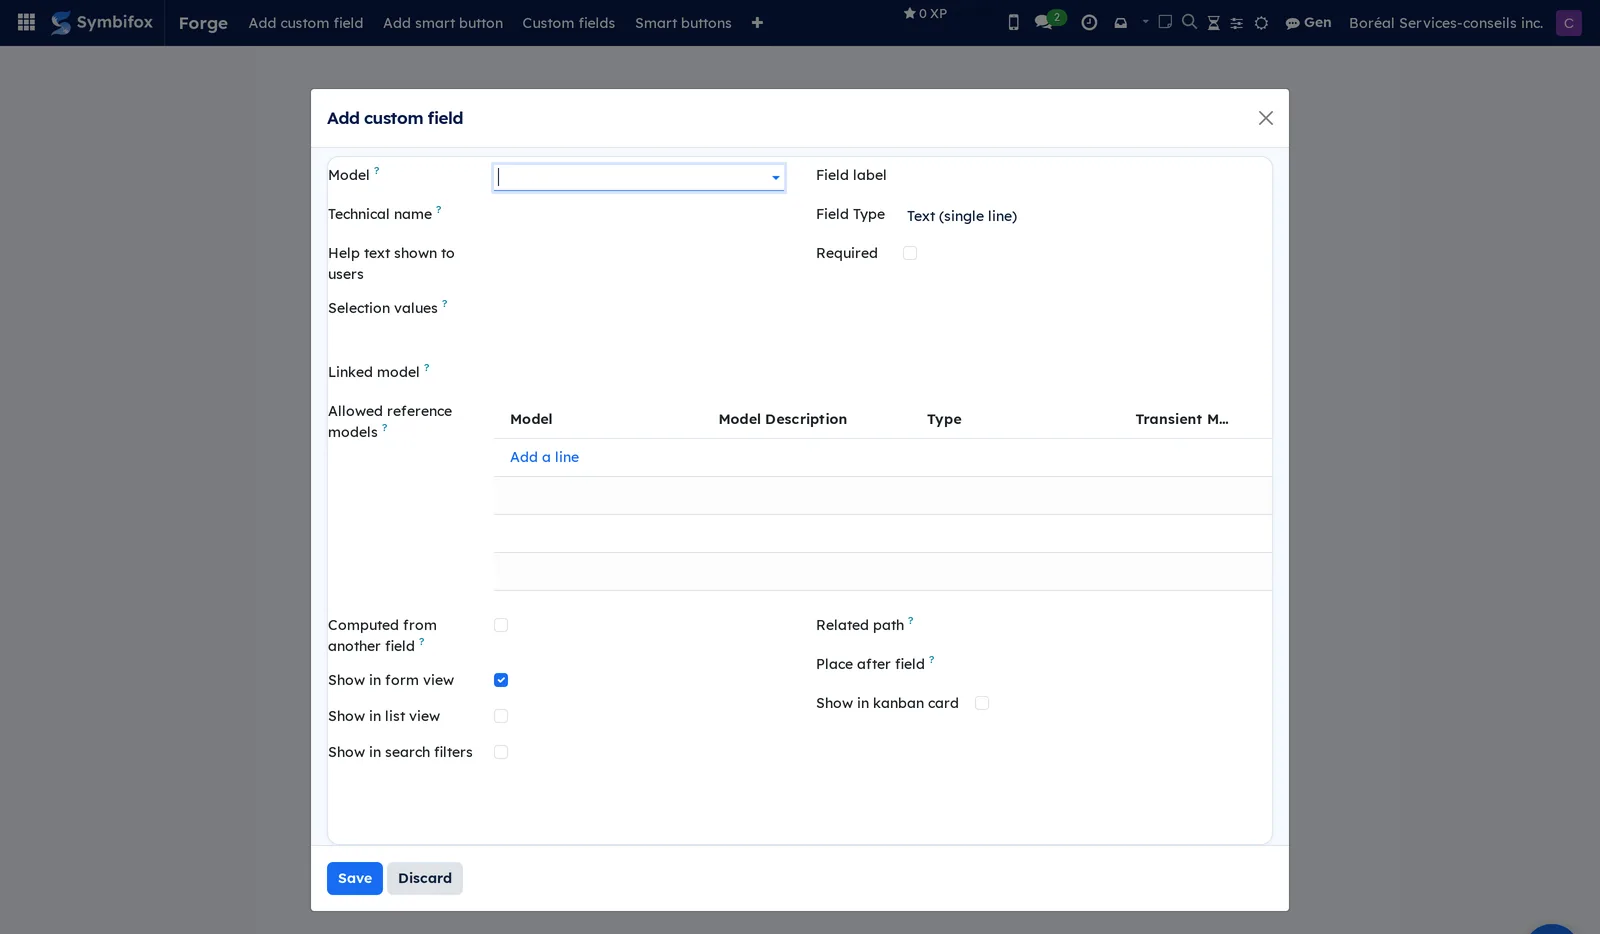
Task: Click the Allowed reference models help mark
Action: coord(385,427)
